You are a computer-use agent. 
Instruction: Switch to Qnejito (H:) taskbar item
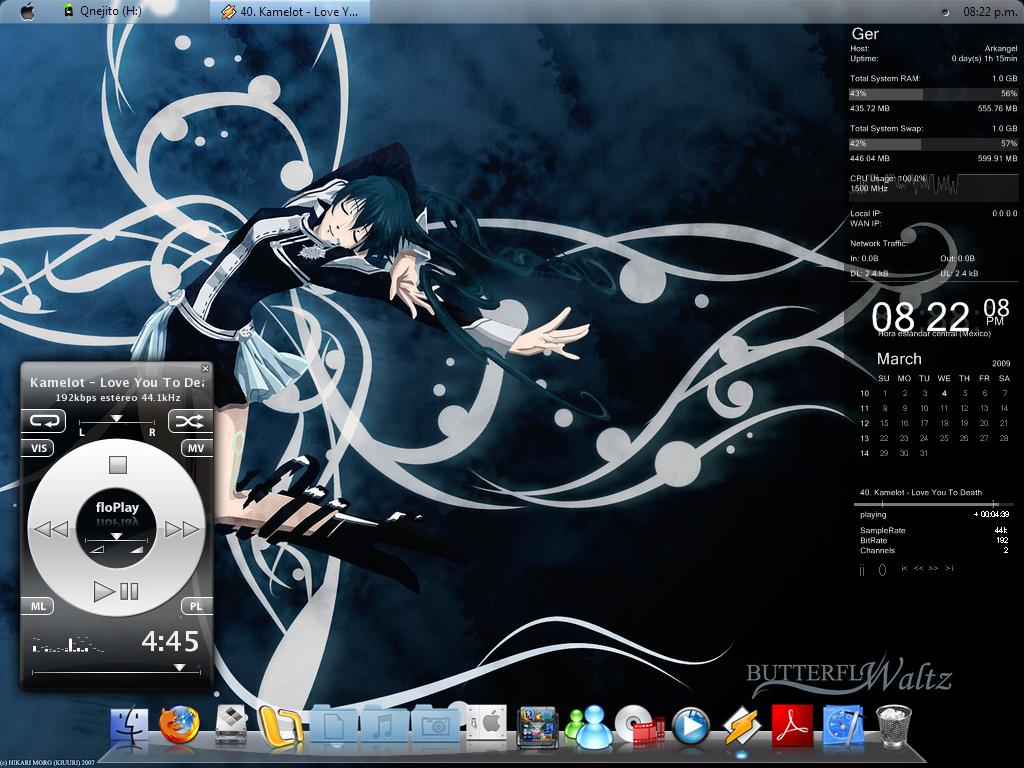(x=103, y=11)
